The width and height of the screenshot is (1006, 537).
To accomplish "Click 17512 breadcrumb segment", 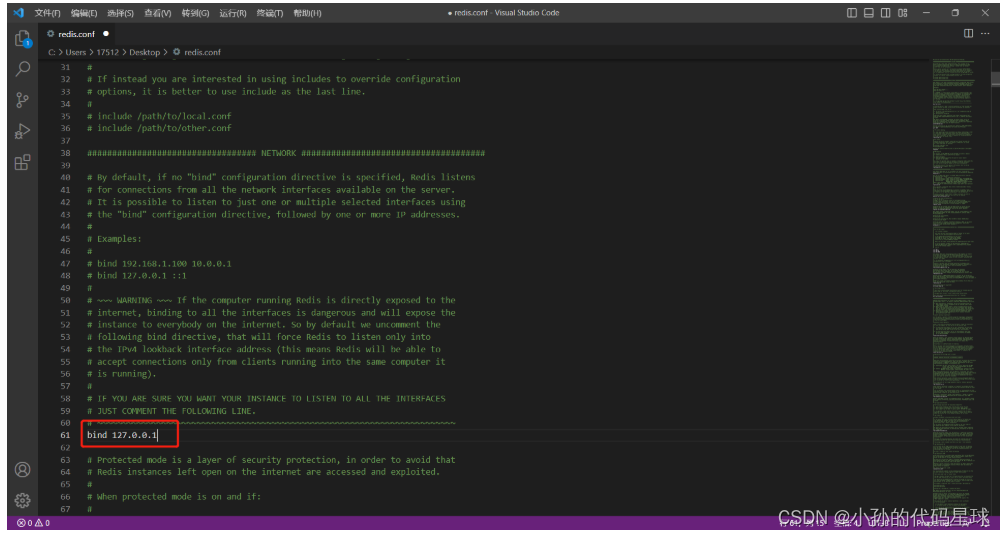I will pyautogui.click(x=108, y=52).
